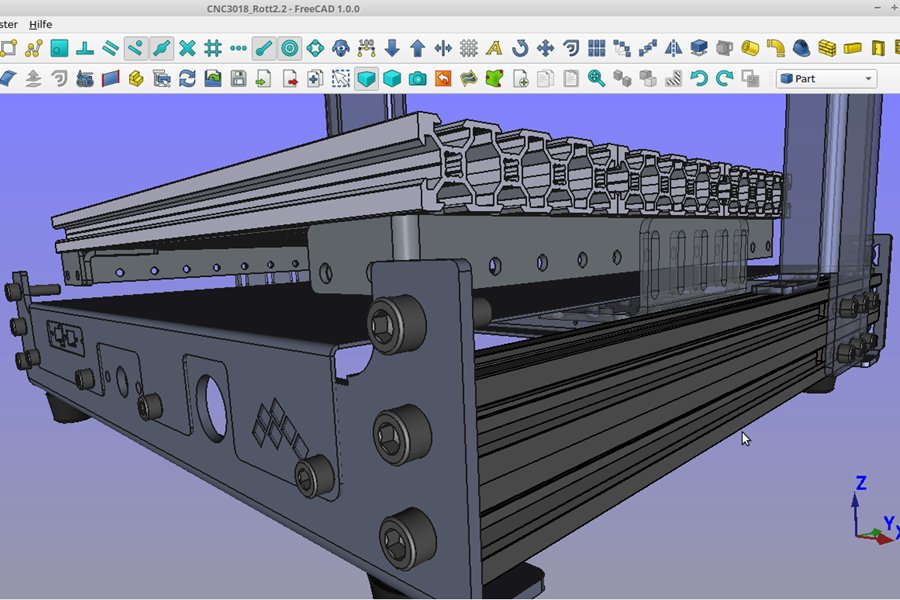Select the Draft Move four-arrow tool
900x600 pixels.
[x=545, y=48]
